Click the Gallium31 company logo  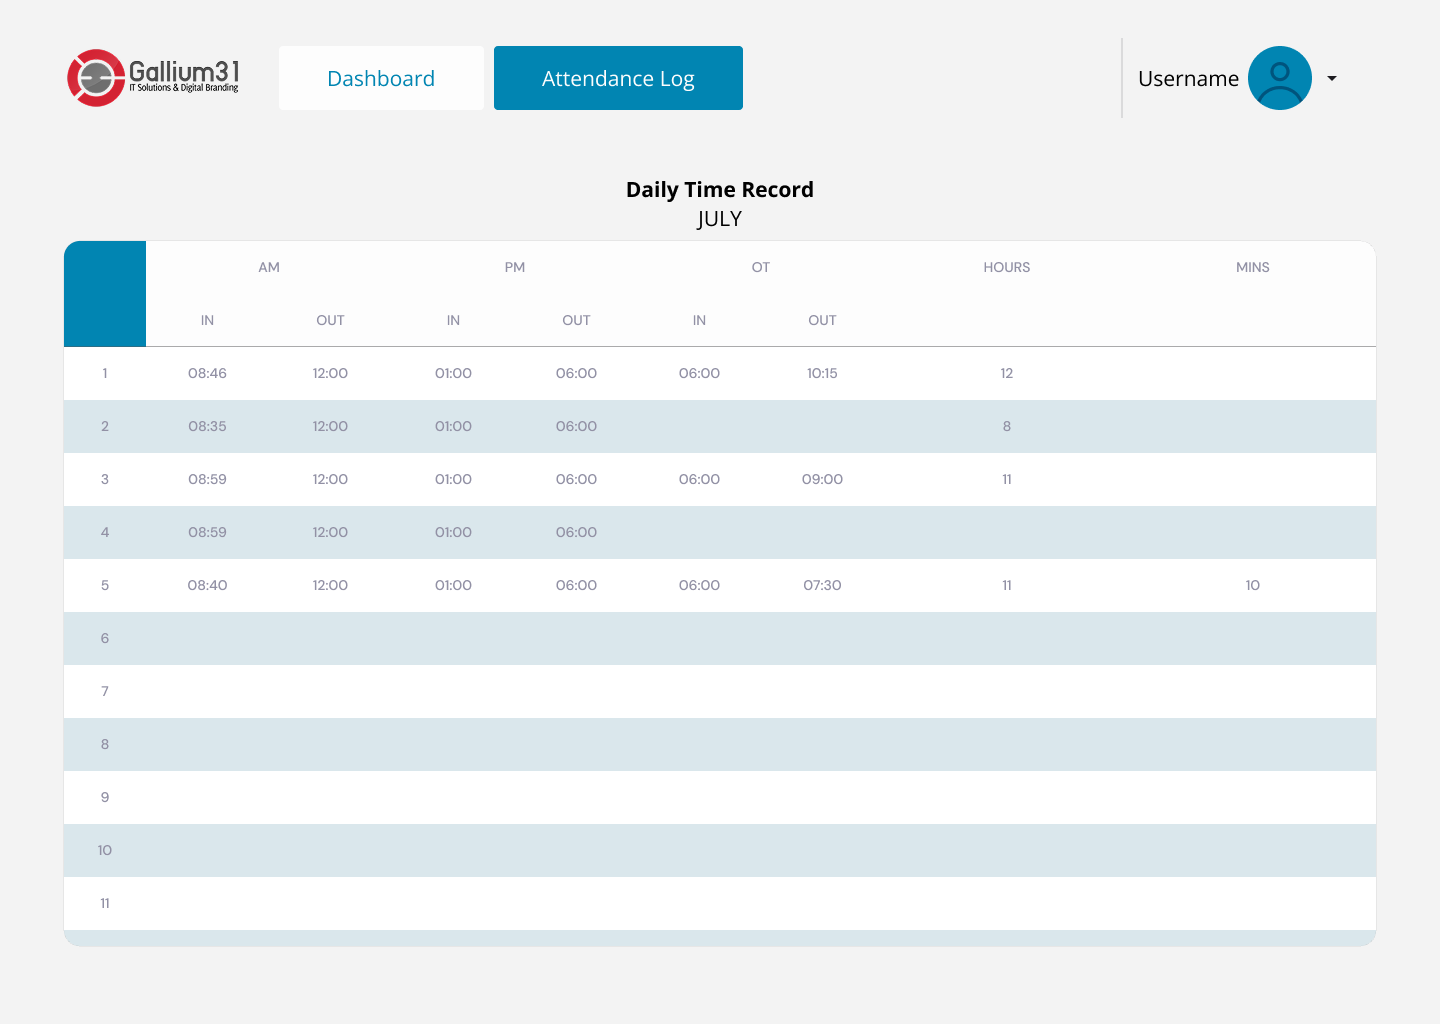tap(152, 76)
